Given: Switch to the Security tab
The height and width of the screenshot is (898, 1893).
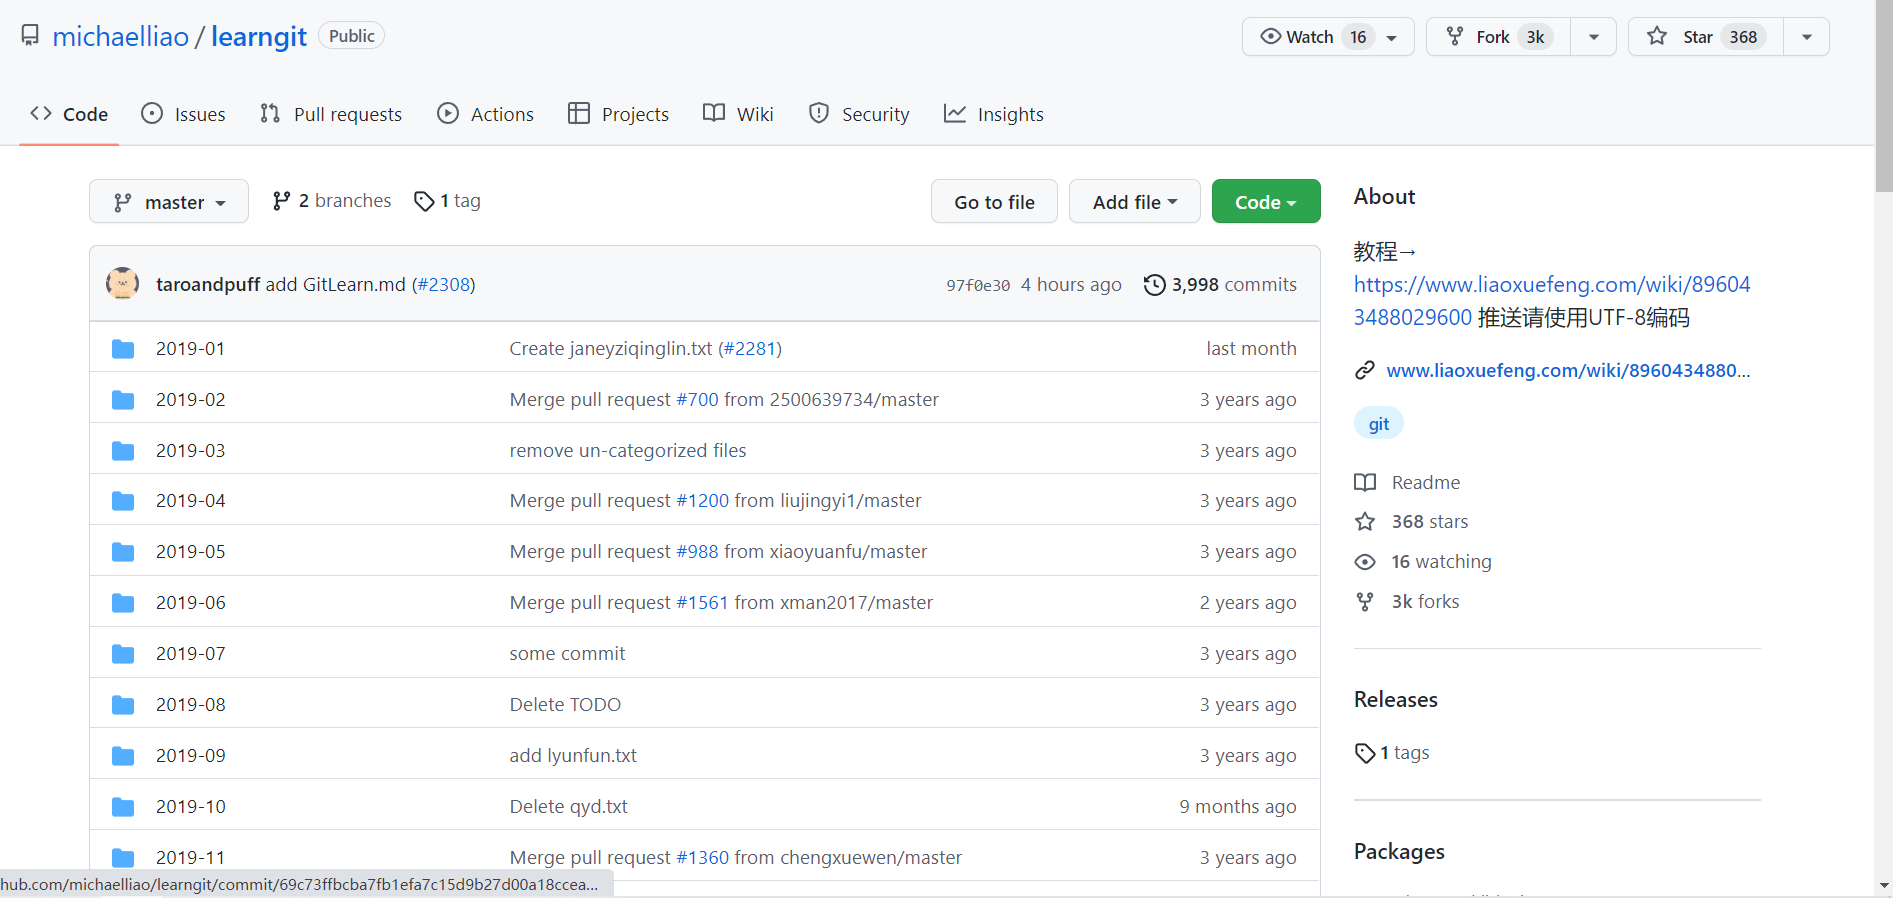Looking at the screenshot, I should 860,114.
